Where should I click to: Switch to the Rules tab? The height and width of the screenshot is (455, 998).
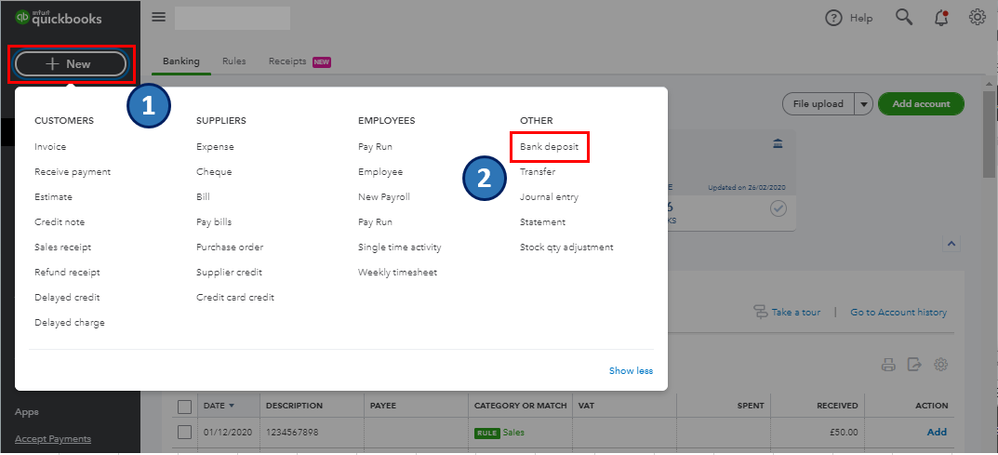[x=234, y=61]
